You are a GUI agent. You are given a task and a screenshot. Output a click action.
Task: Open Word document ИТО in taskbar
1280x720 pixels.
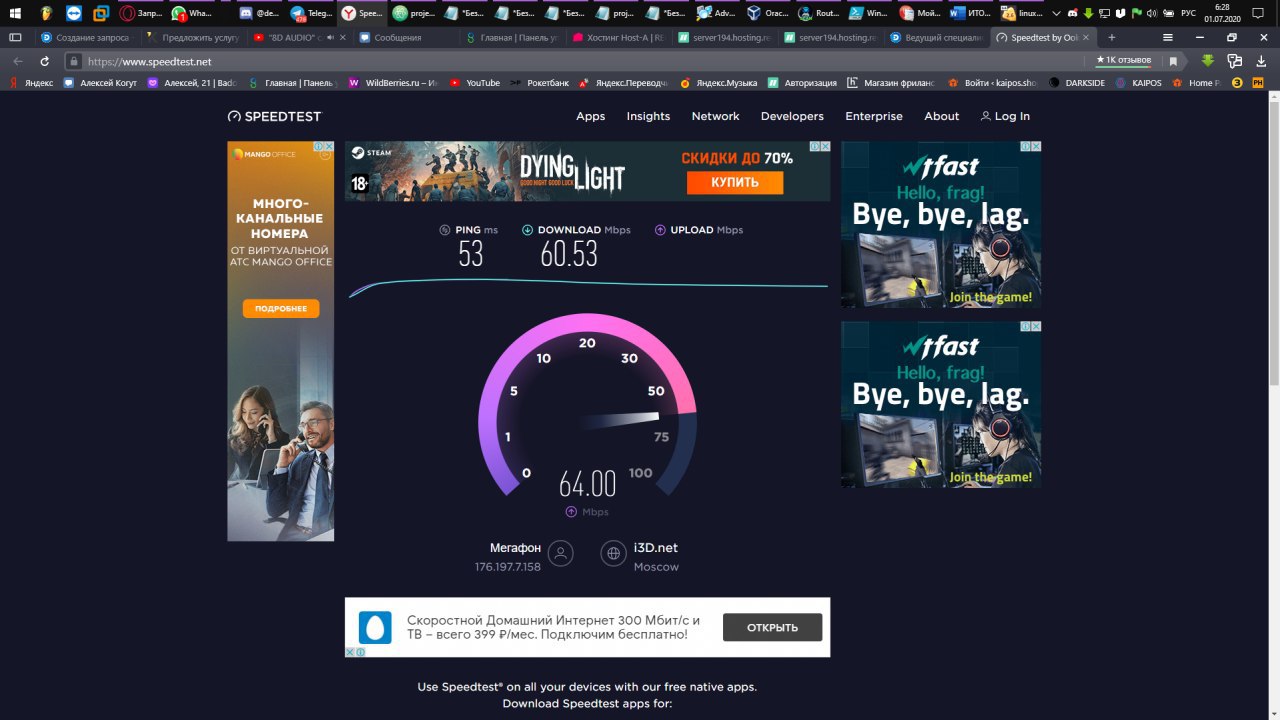point(971,13)
